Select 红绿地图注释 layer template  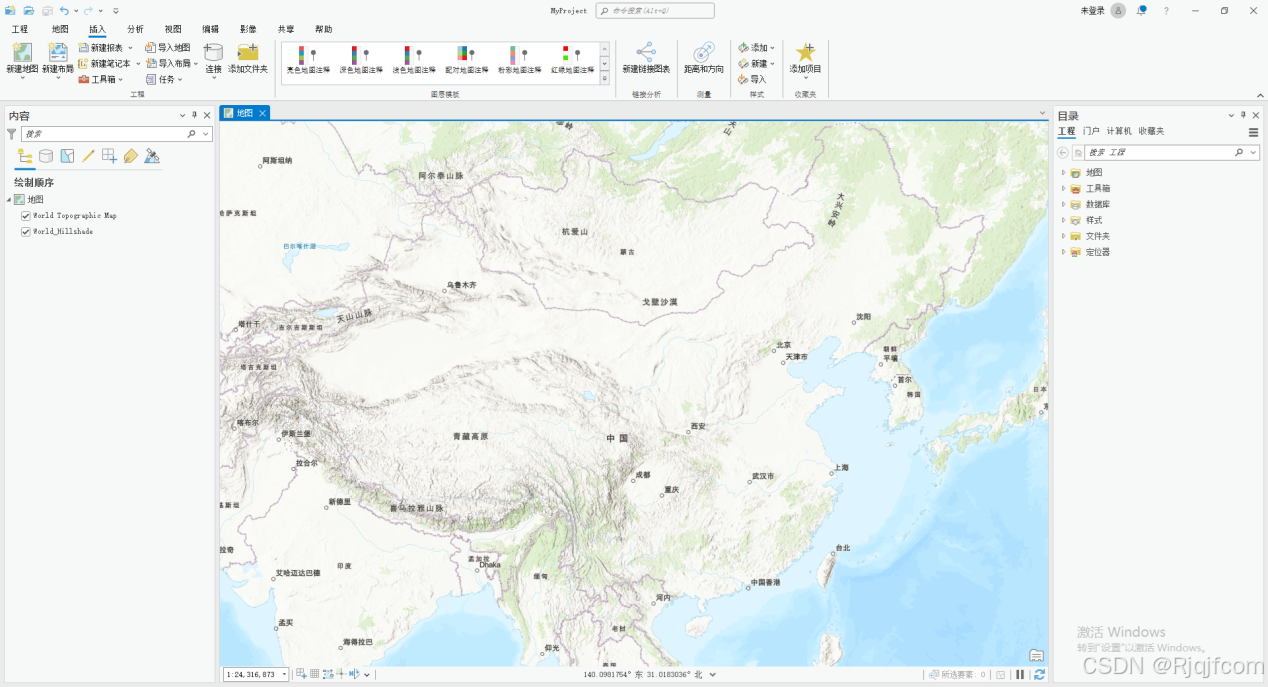click(572, 61)
